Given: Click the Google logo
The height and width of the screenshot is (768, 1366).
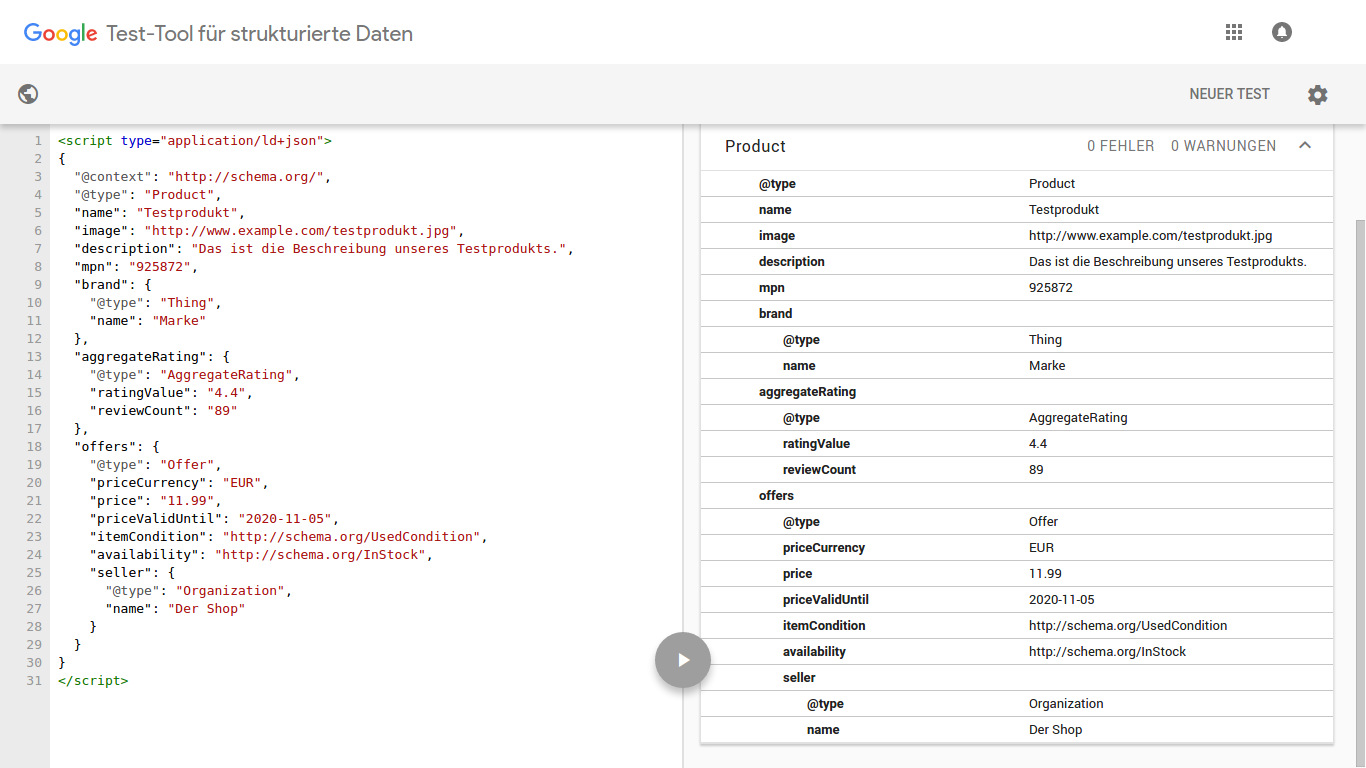Looking at the screenshot, I should (60, 33).
